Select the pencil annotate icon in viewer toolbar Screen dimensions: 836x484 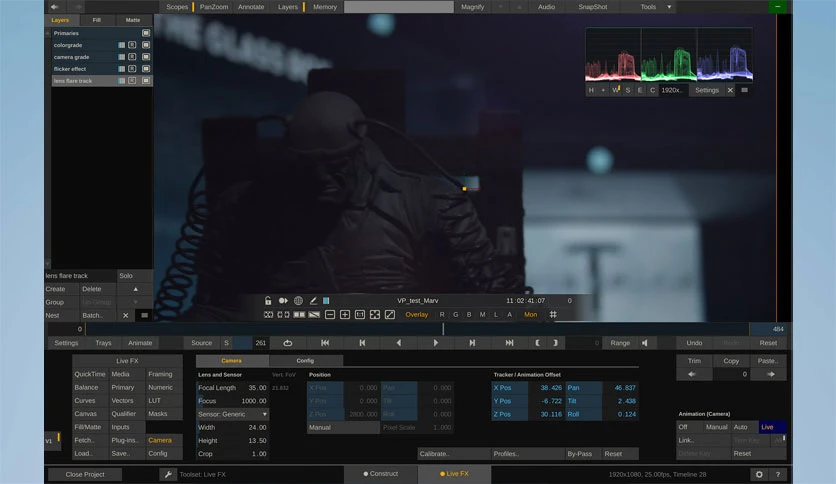313,301
